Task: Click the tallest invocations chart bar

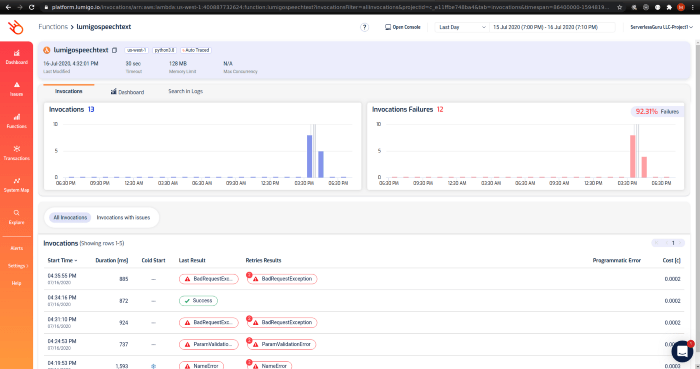Action: point(309,156)
